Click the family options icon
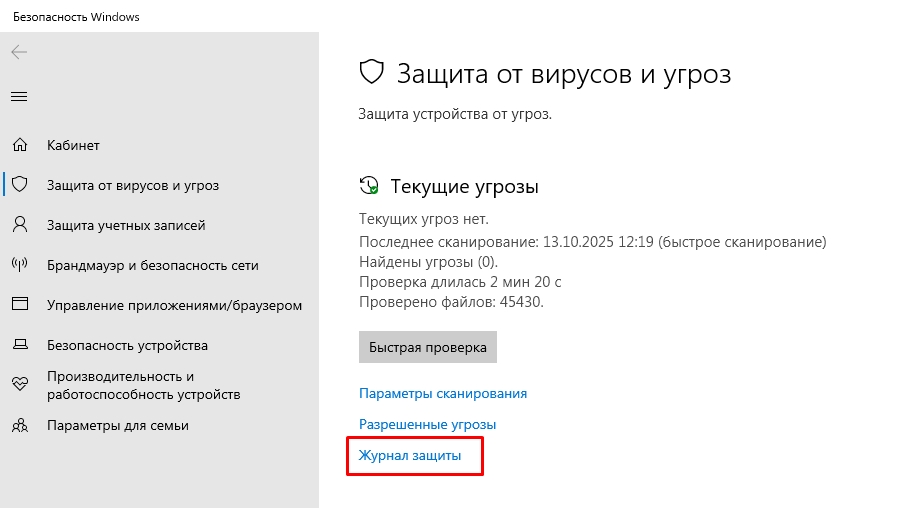The image size is (915, 508). point(20,425)
